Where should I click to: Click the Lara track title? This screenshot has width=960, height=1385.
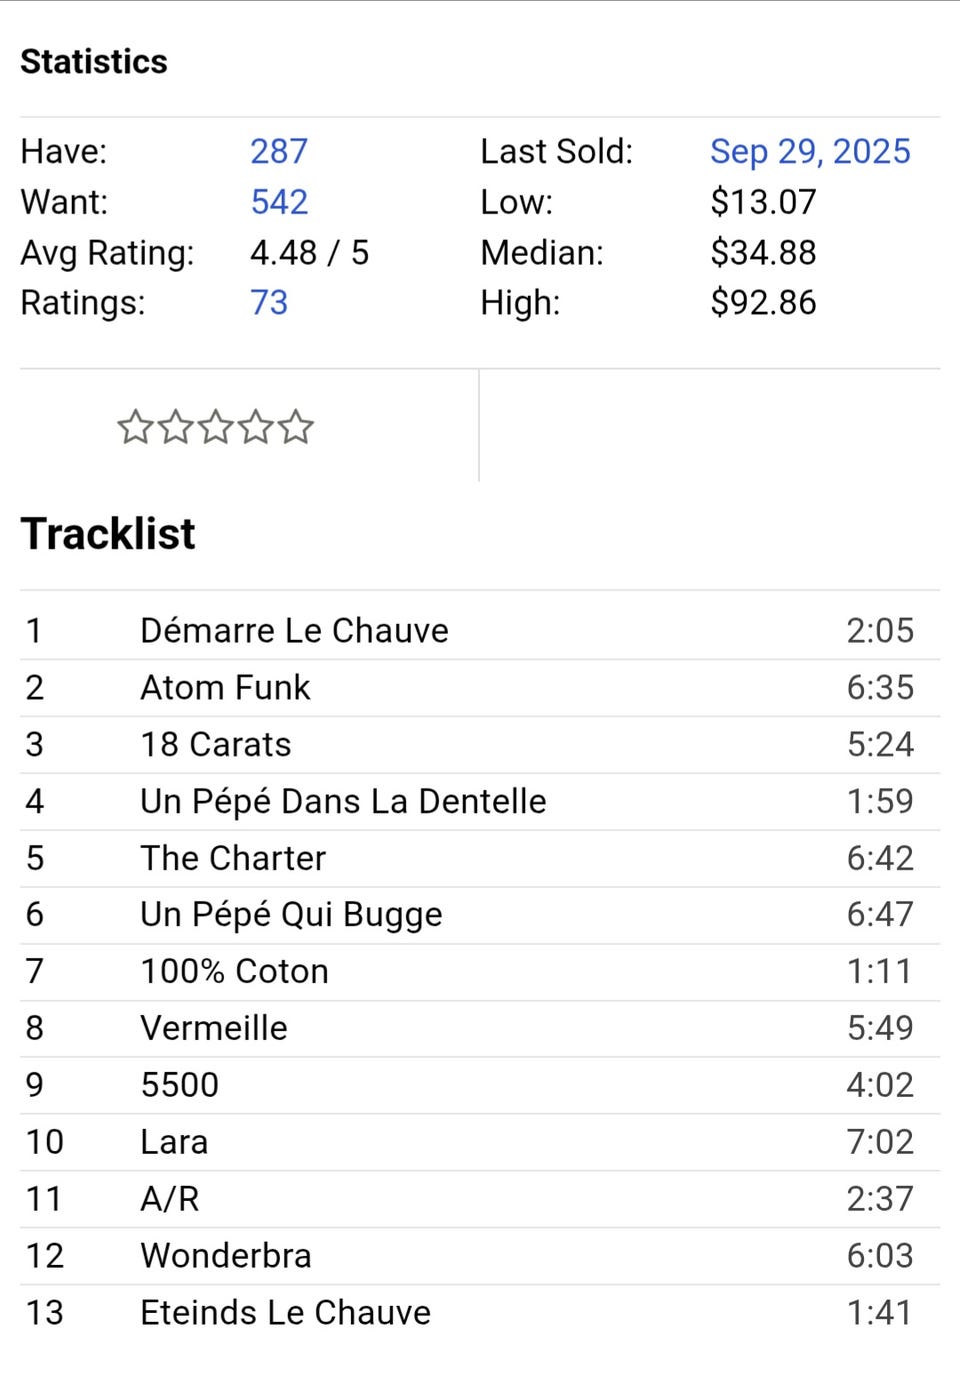pyautogui.click(x=174, y=1142)
